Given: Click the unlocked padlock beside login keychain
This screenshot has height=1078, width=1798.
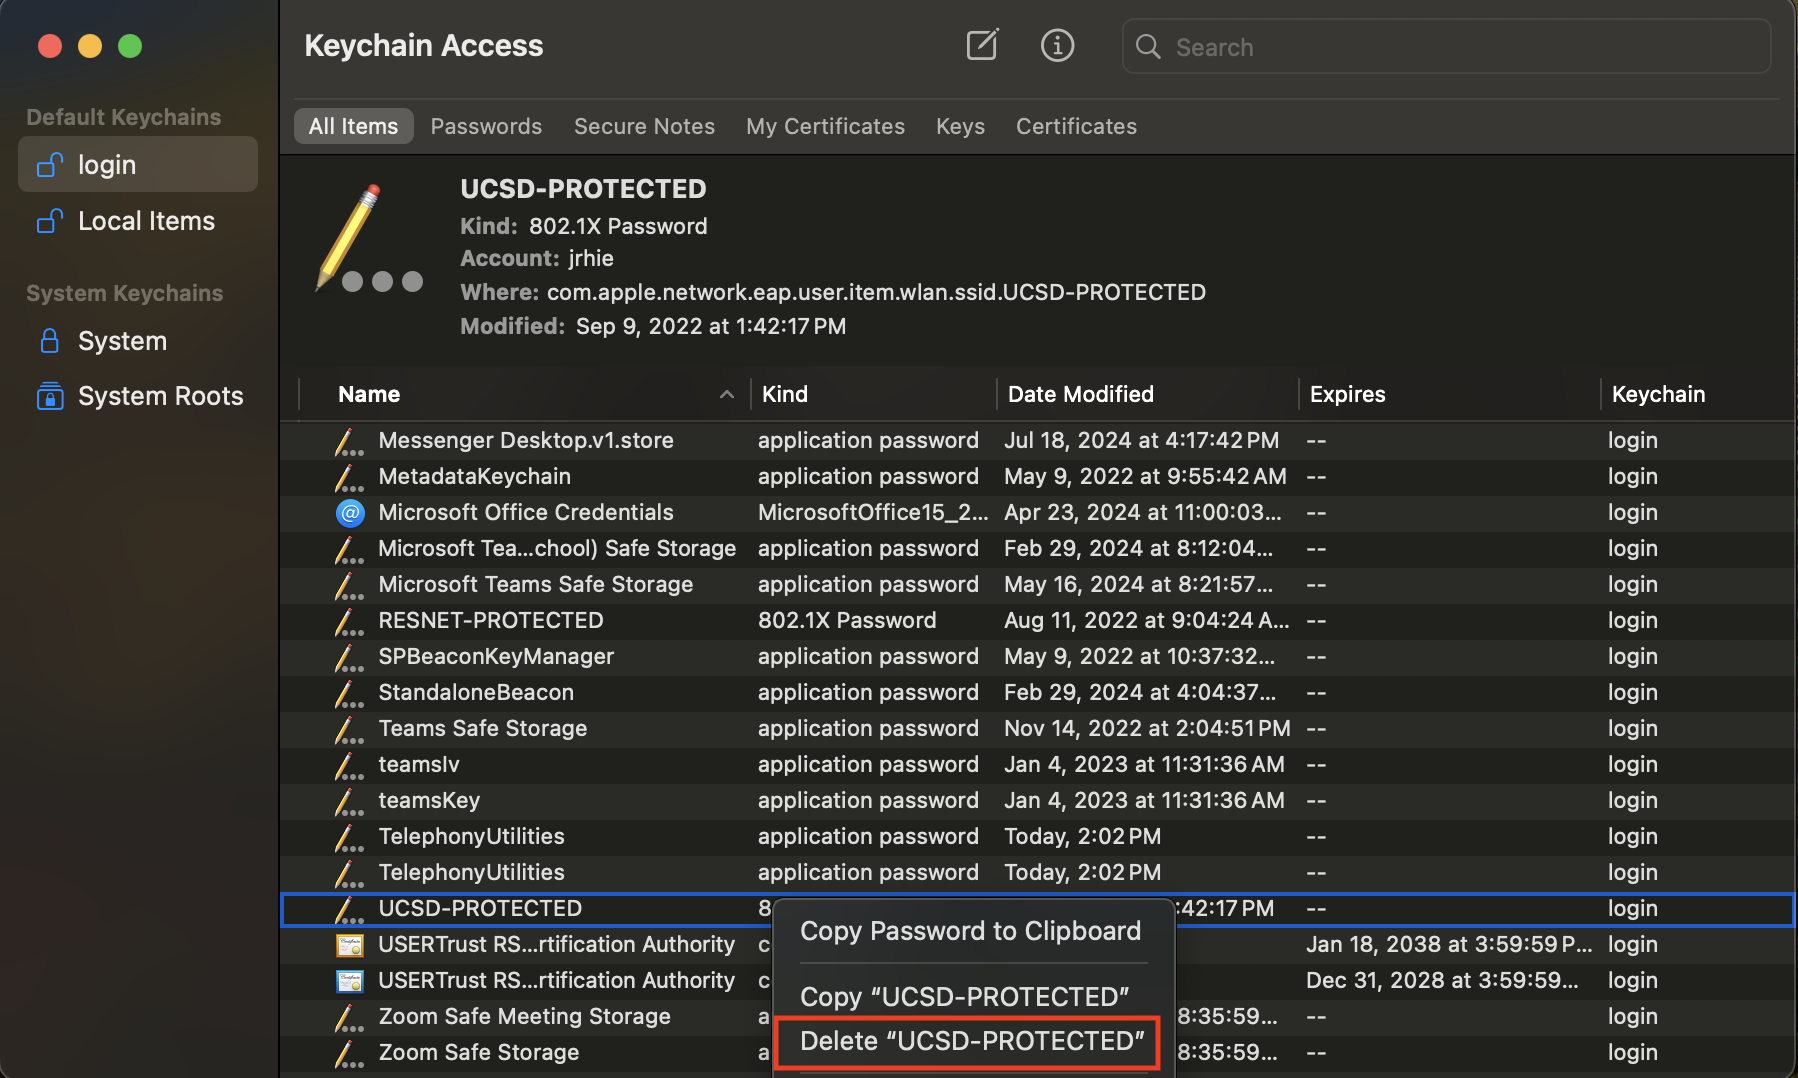Looking at the screenshot, I should 49,164.
